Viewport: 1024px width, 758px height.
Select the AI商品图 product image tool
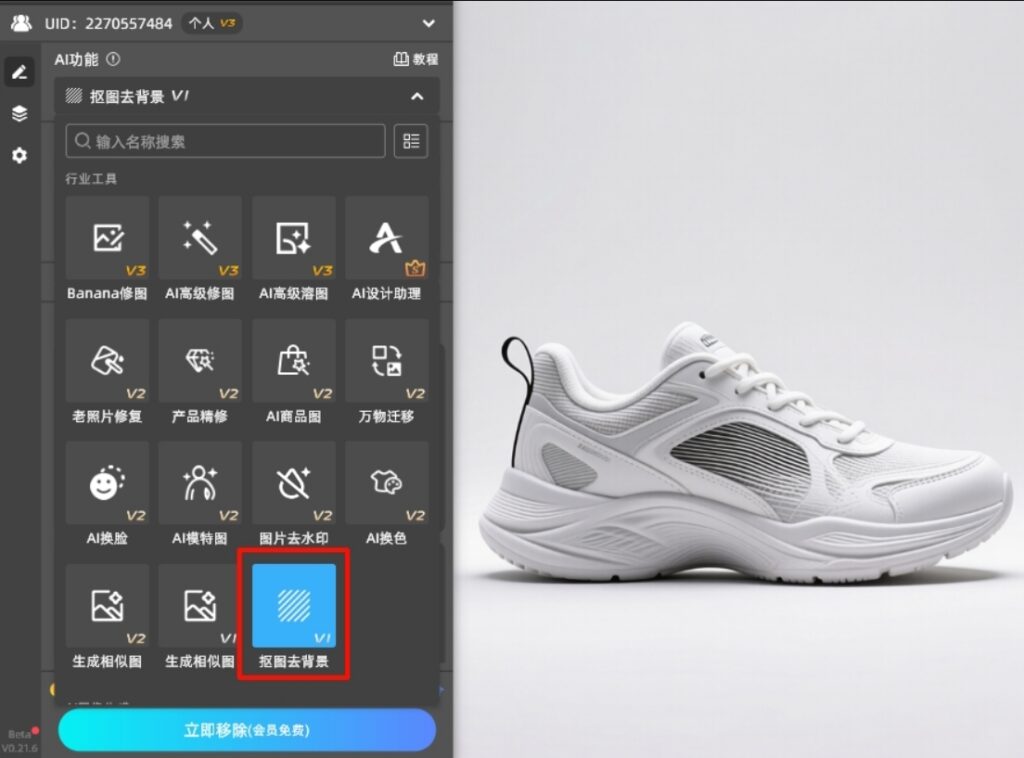click(293, 362)
